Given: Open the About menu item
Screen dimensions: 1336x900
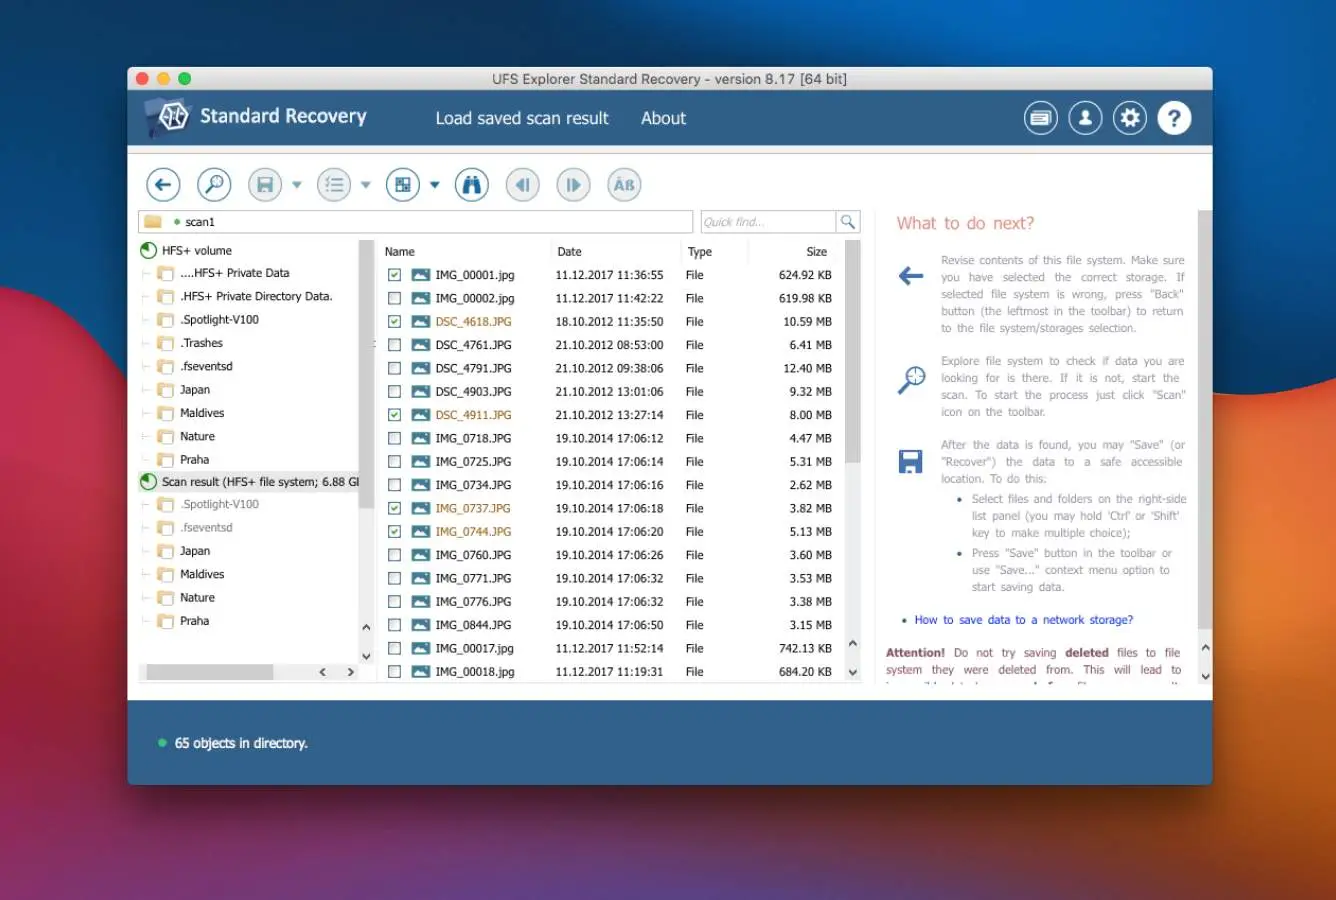Looking at the screenshot, I should 663,118.
